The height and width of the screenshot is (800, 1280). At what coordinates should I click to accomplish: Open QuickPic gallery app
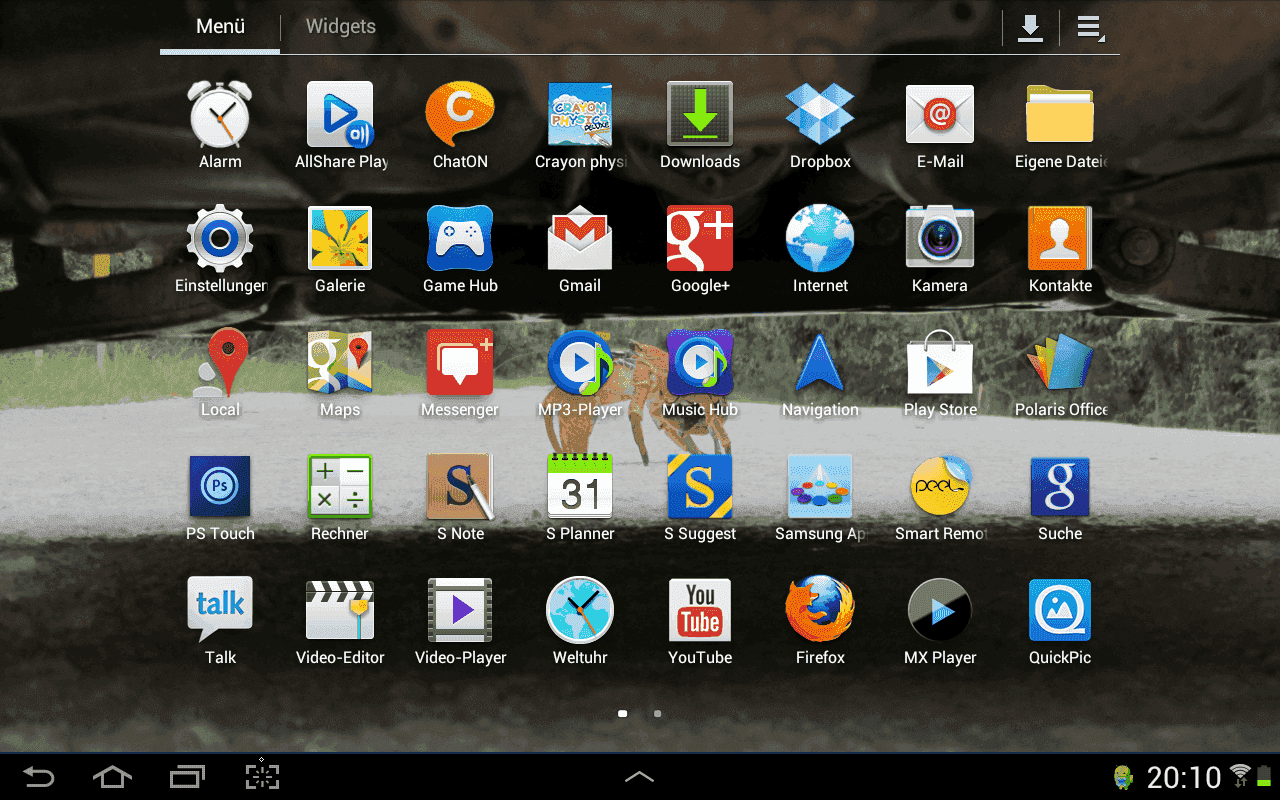tap(1060, 622)
